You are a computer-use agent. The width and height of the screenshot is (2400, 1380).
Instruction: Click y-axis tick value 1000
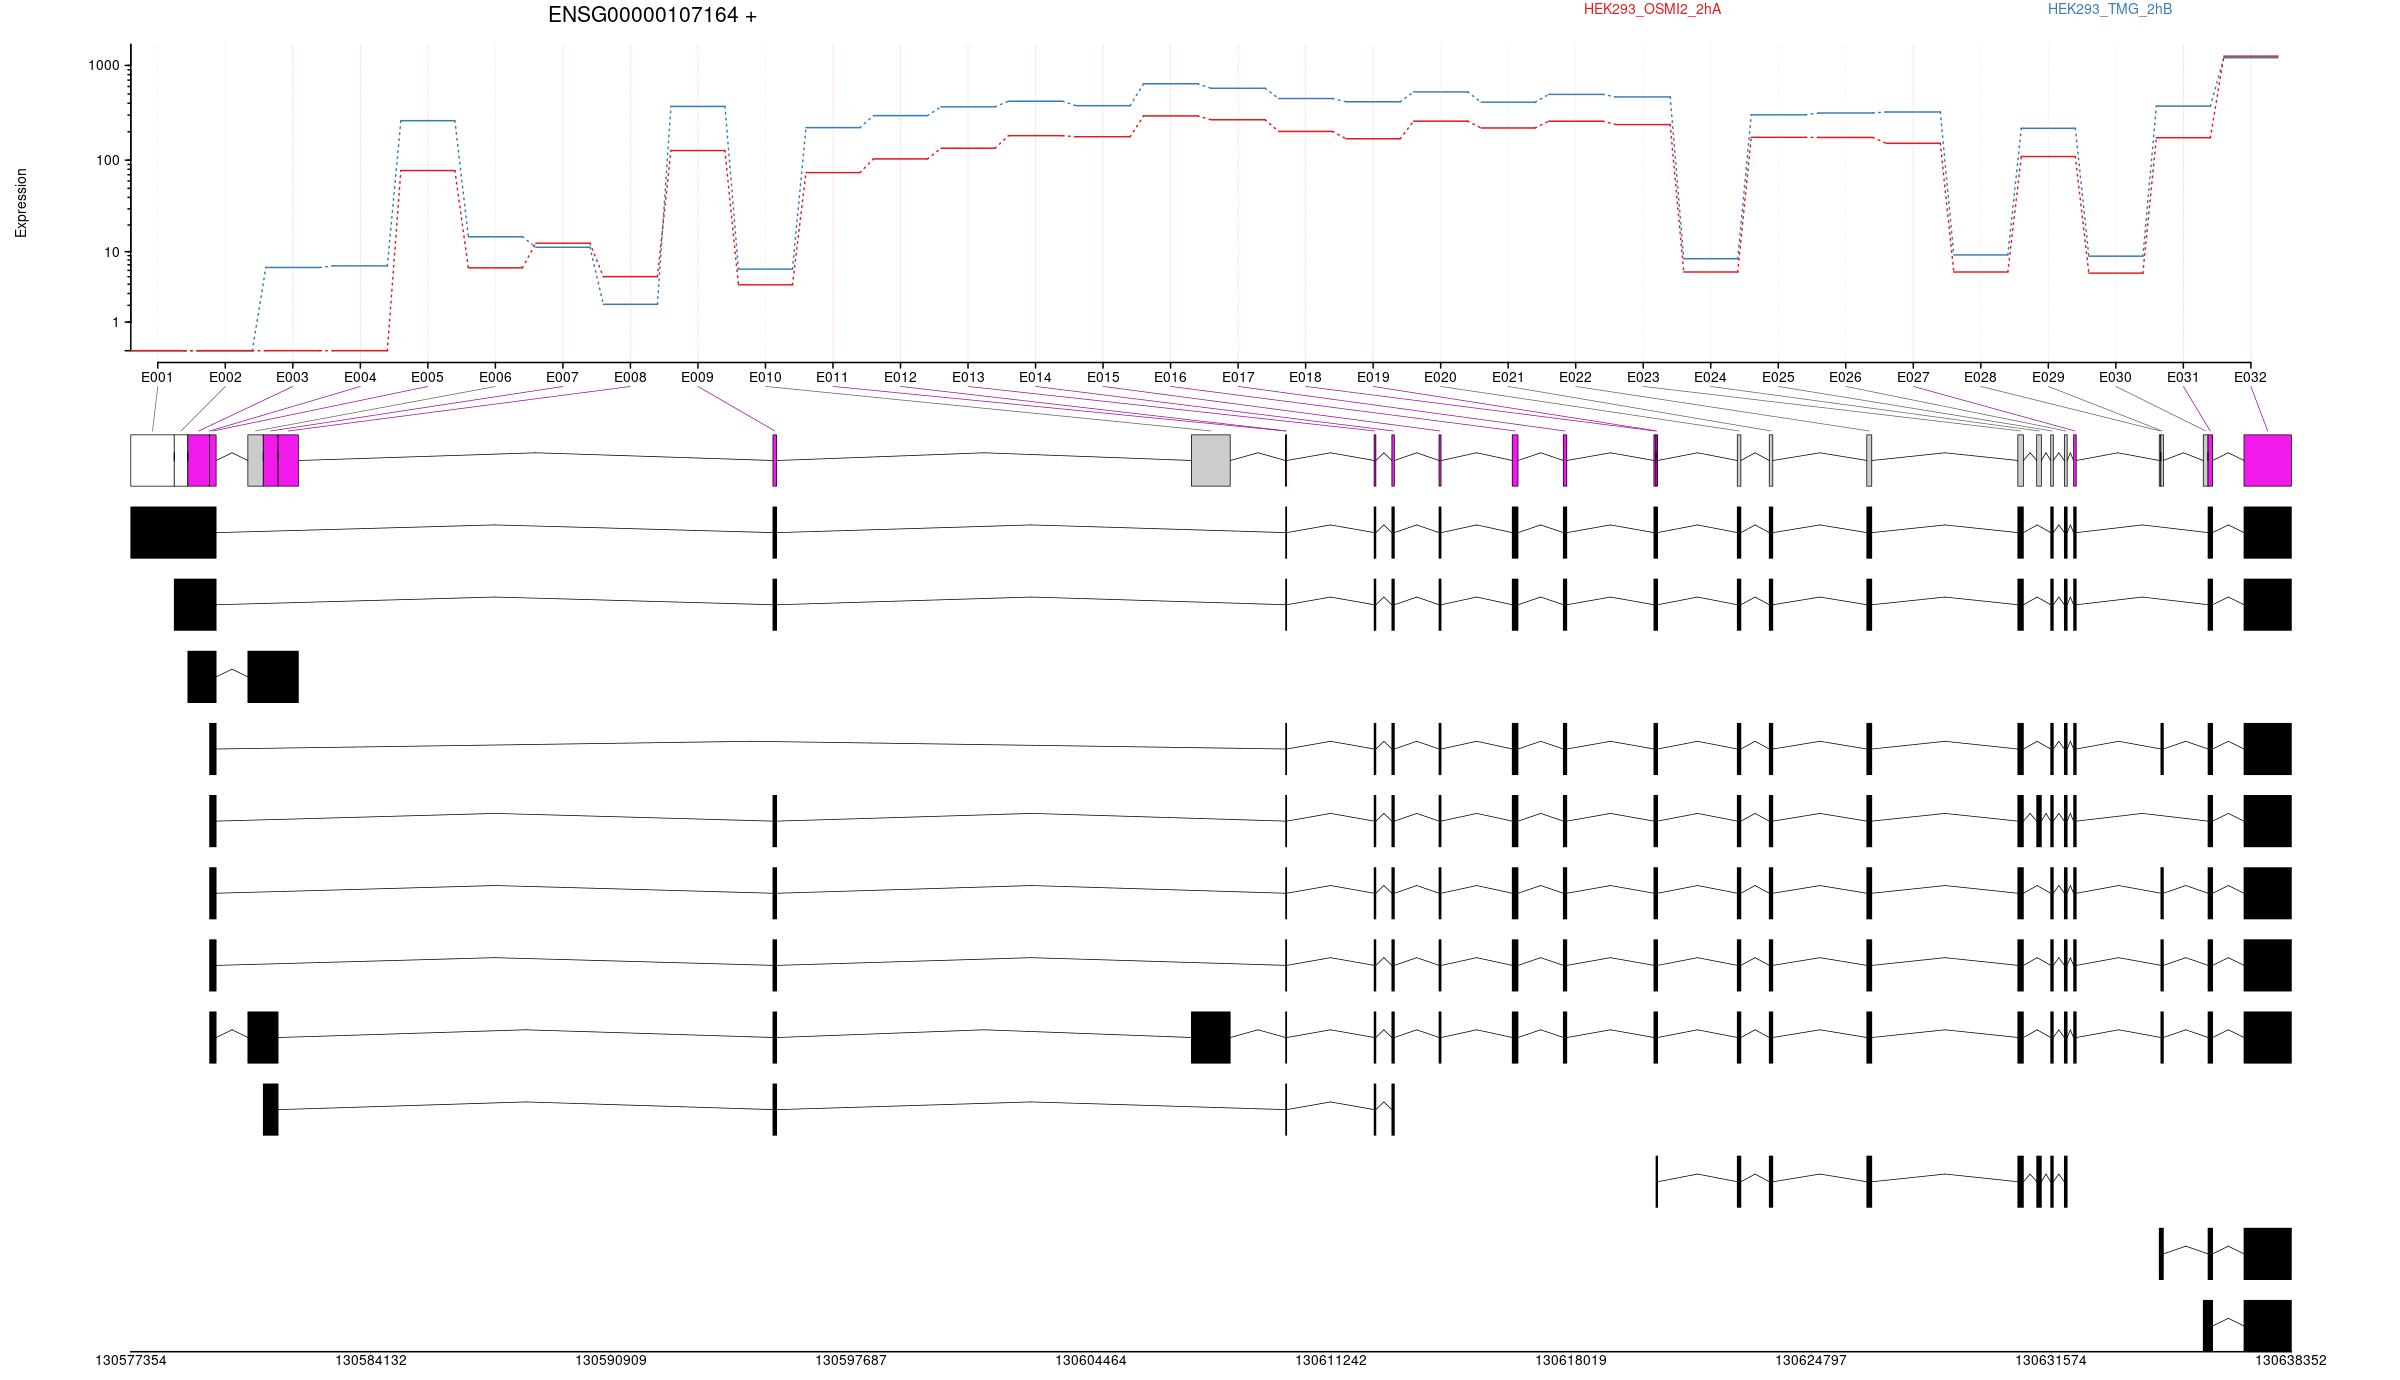(104, 65)
